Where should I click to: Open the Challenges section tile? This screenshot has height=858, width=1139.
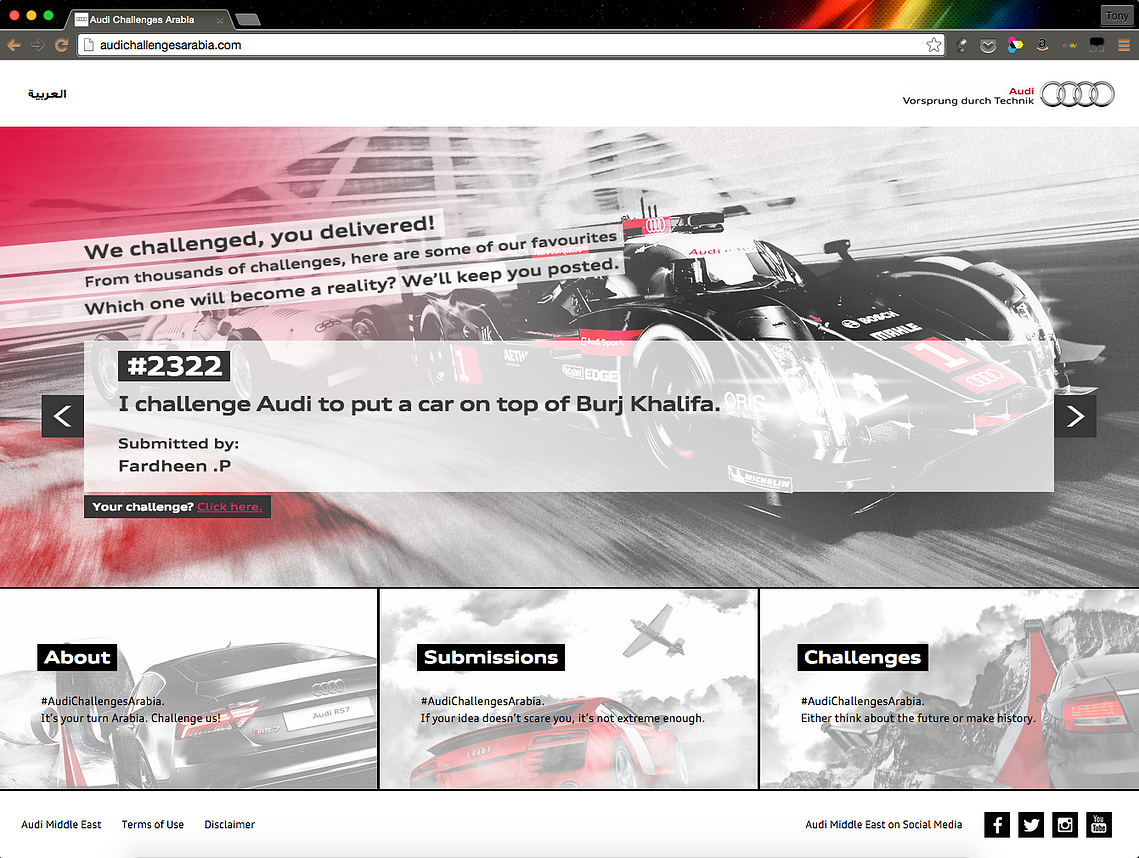click(949, 689)
